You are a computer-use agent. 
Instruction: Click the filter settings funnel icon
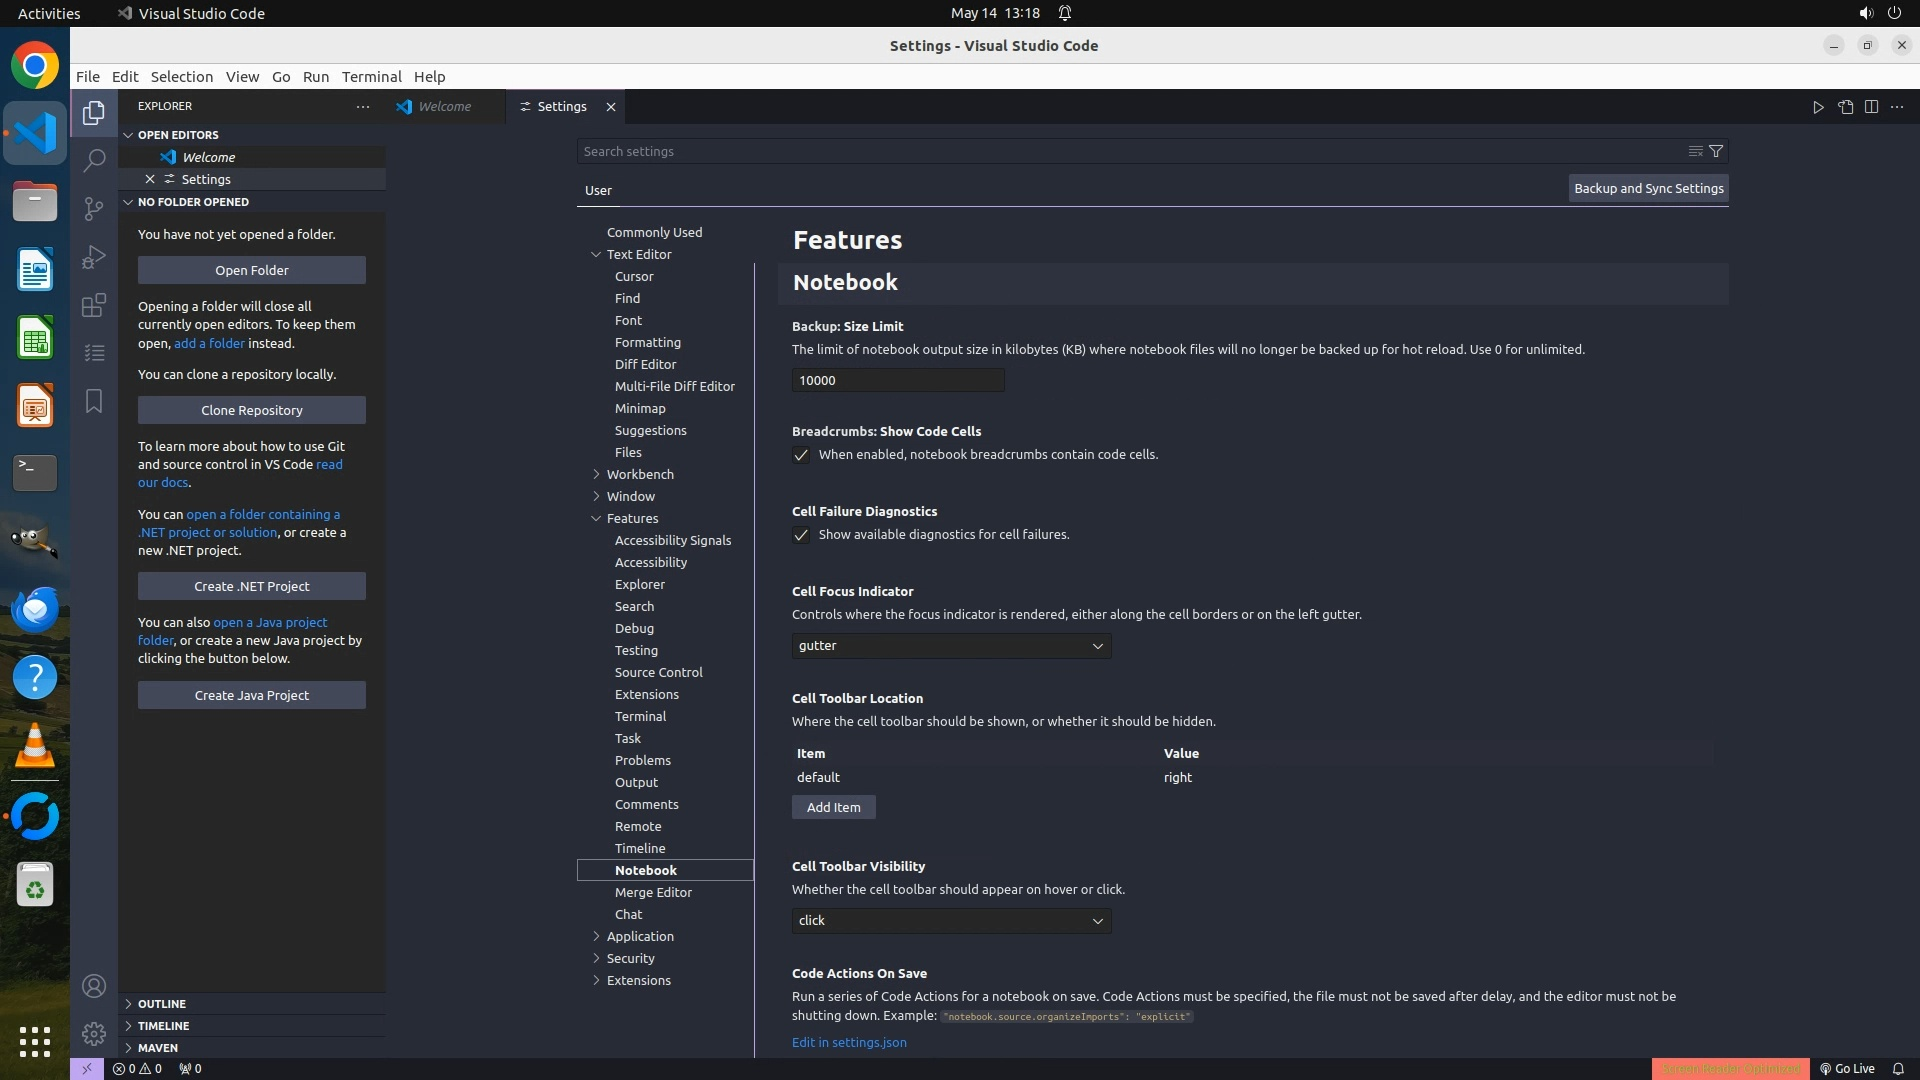[x=1716, y=151]
